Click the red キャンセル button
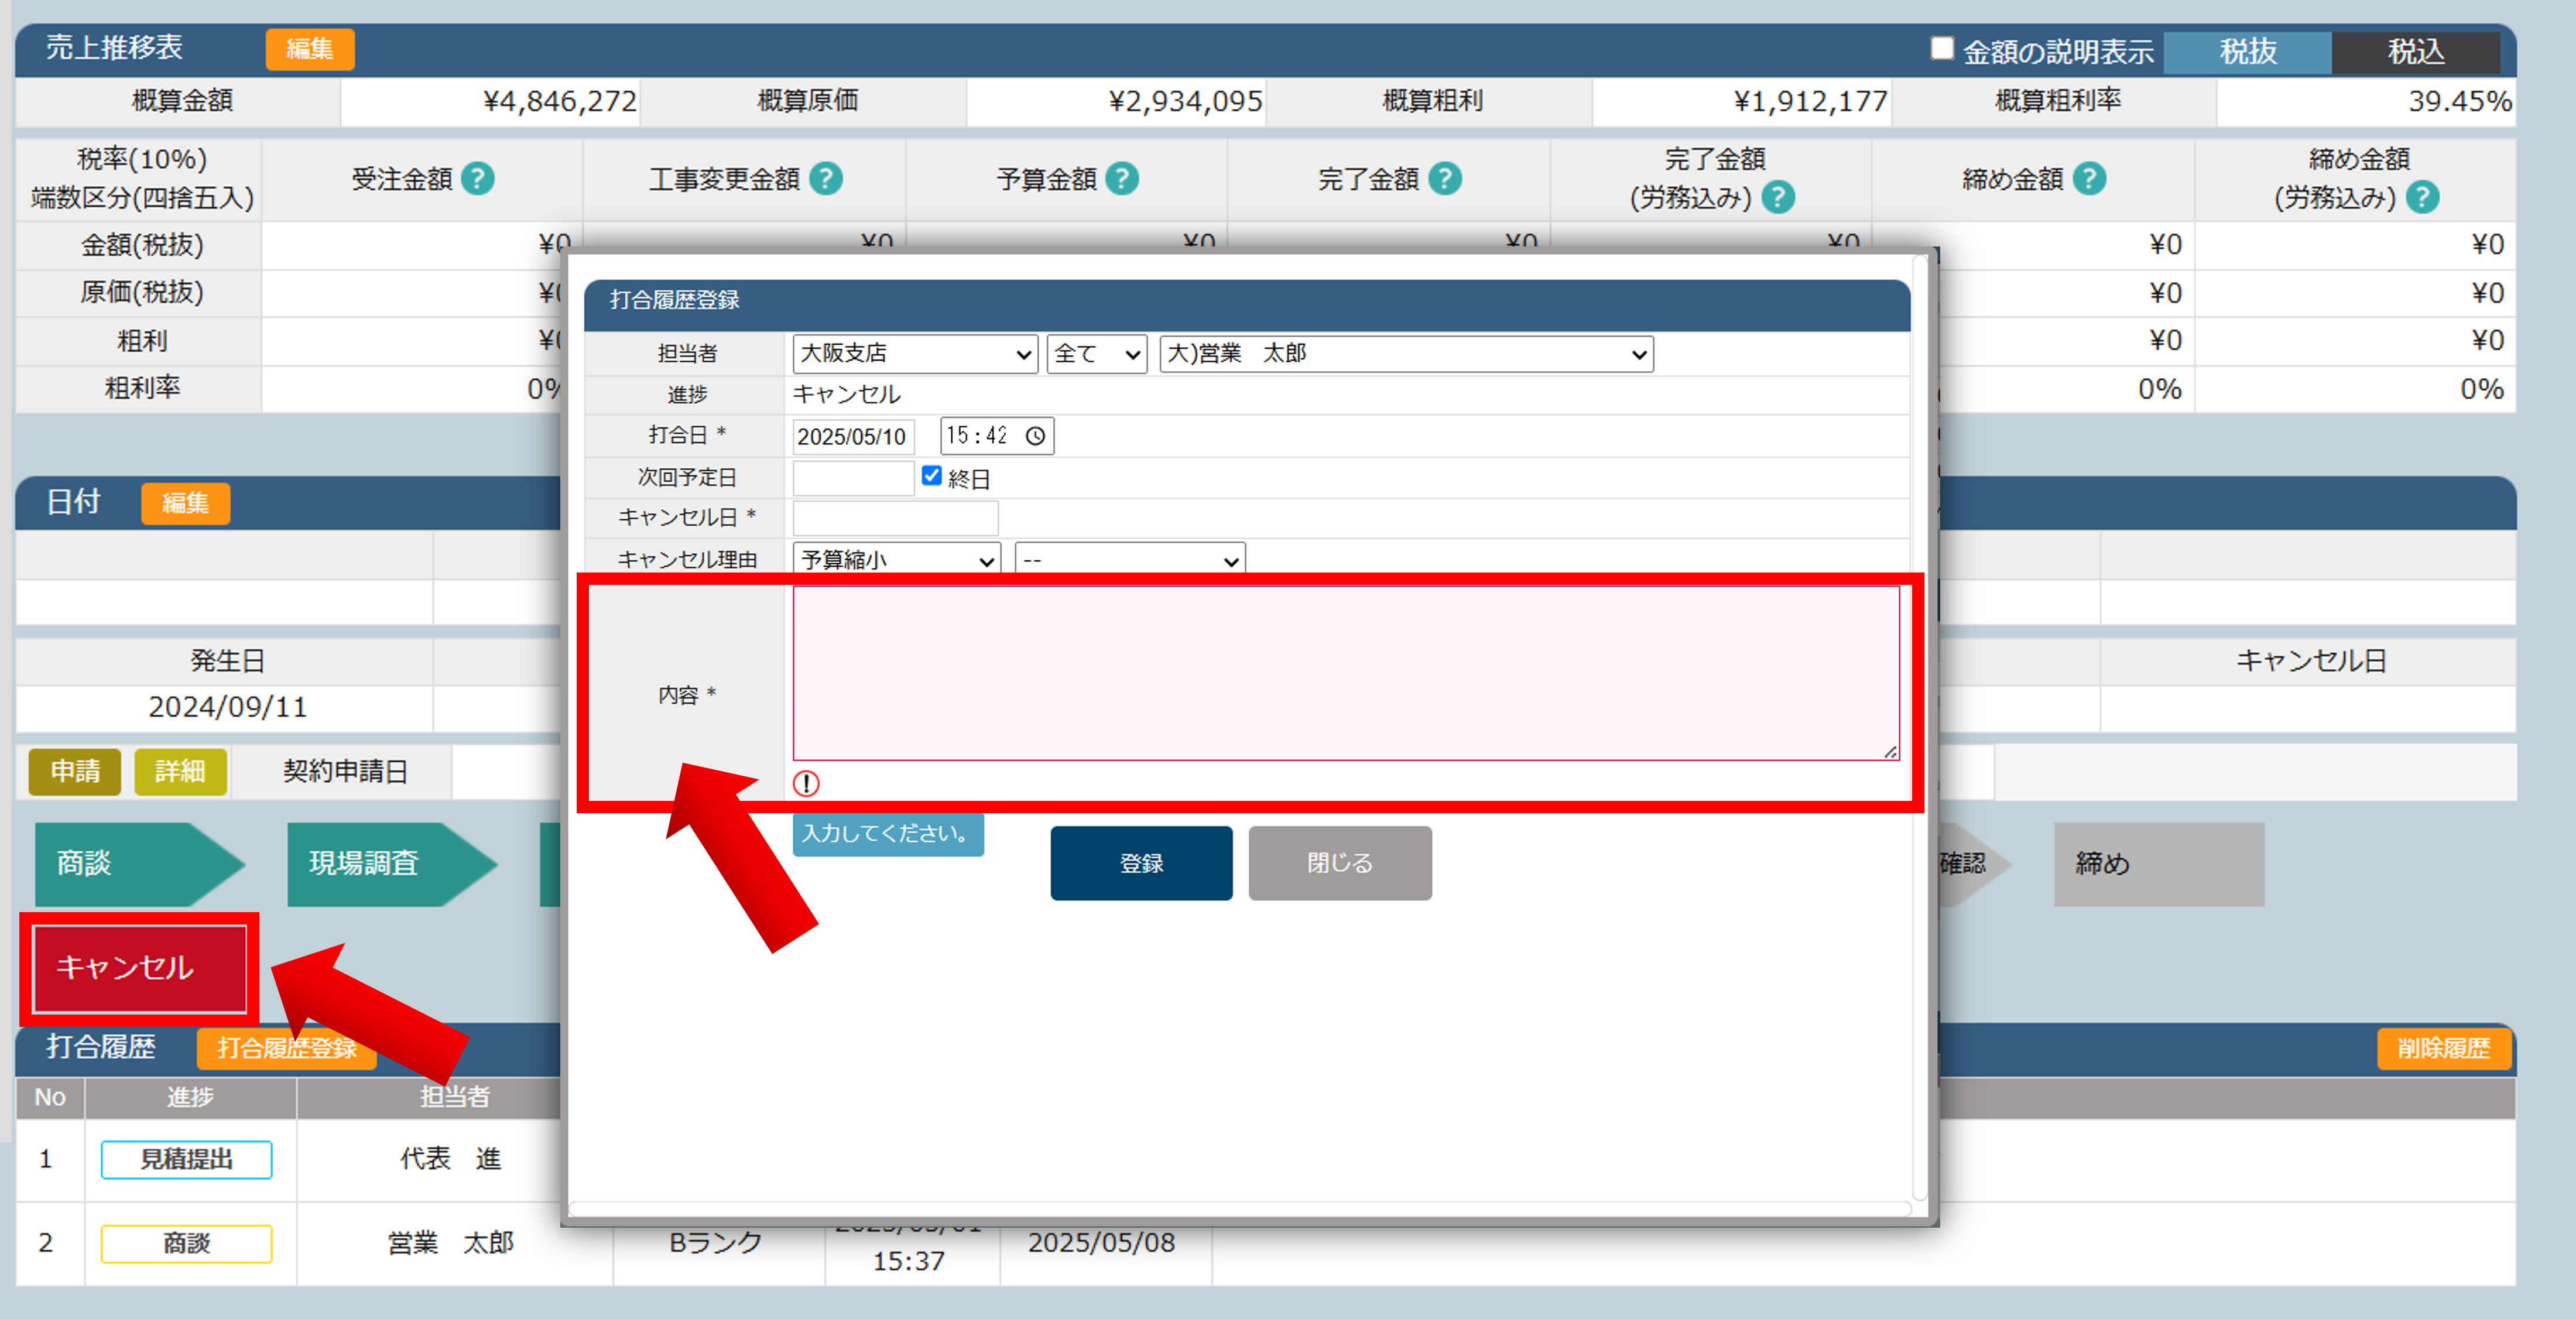This screenshot has width=2576, height=1319. tap(139, 968)
